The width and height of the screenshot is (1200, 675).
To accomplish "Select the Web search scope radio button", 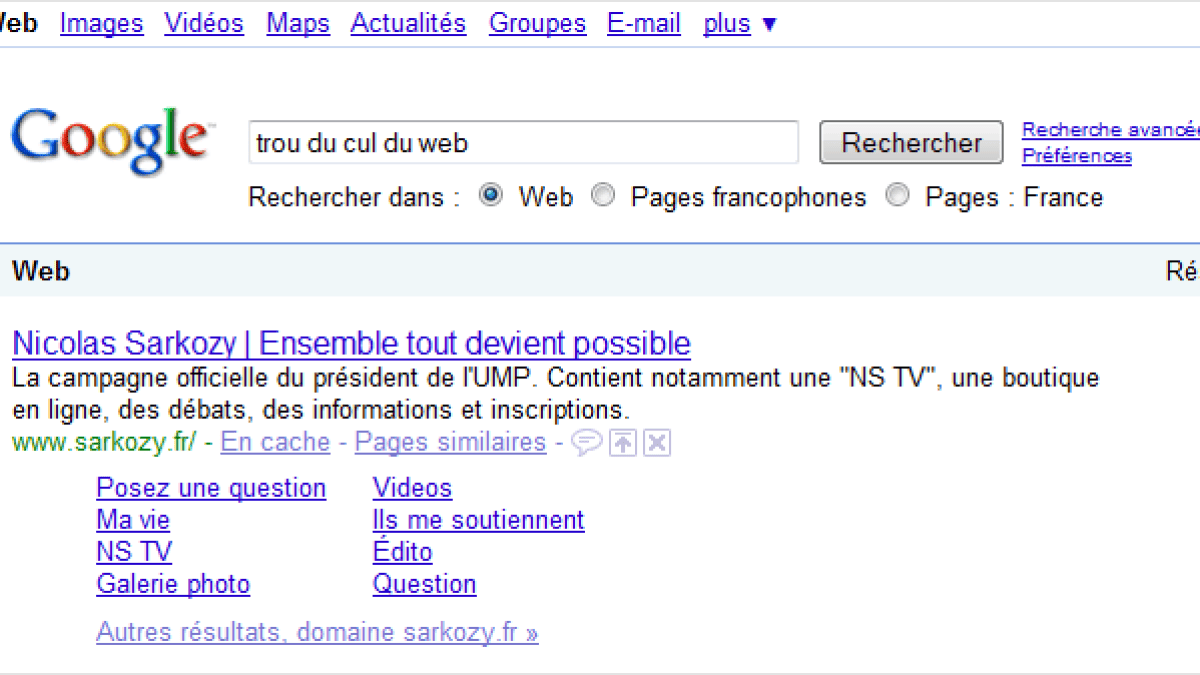I will [491, 196].
